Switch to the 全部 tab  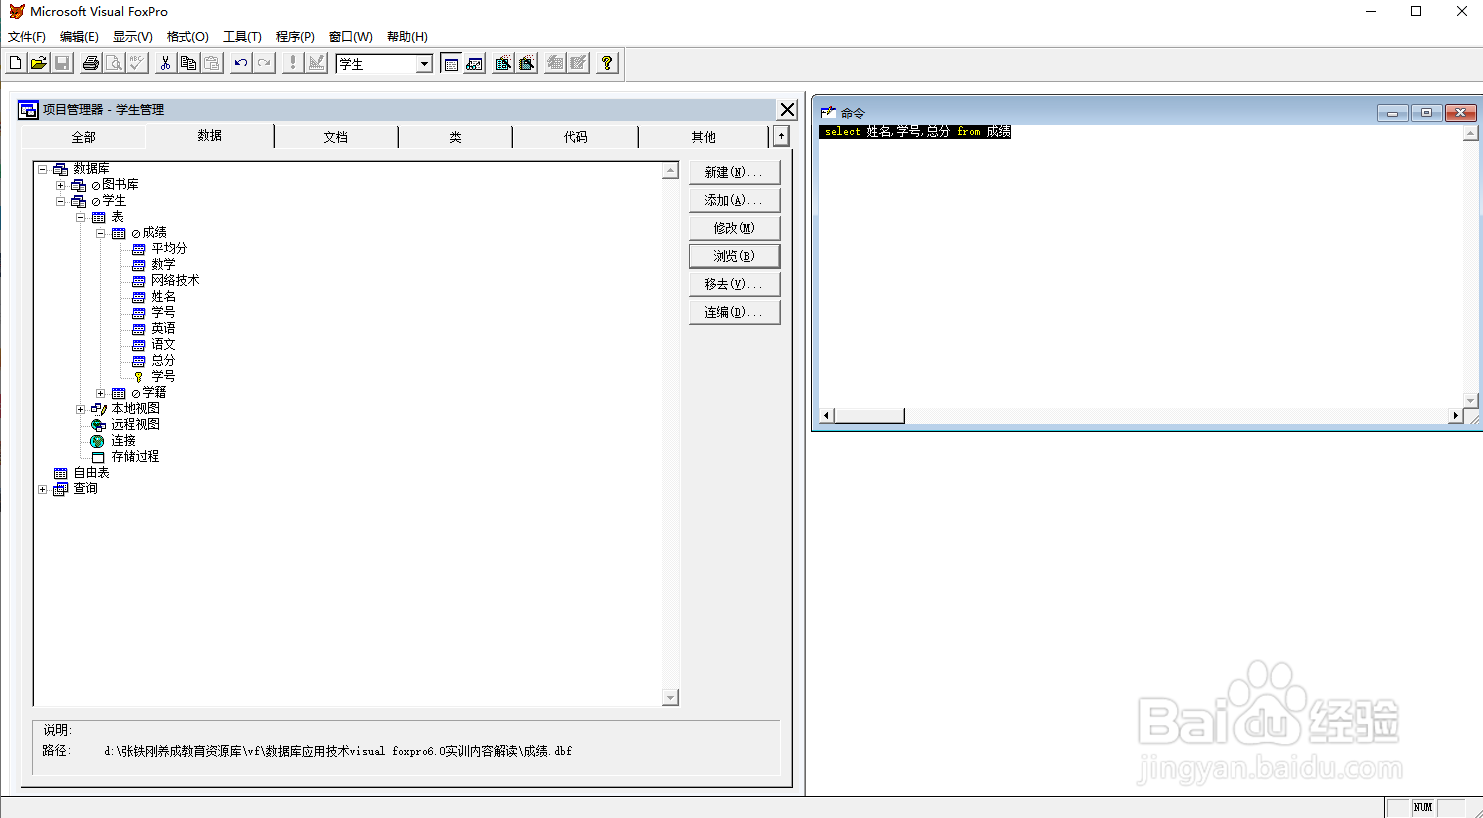click(x=84, y=137)
